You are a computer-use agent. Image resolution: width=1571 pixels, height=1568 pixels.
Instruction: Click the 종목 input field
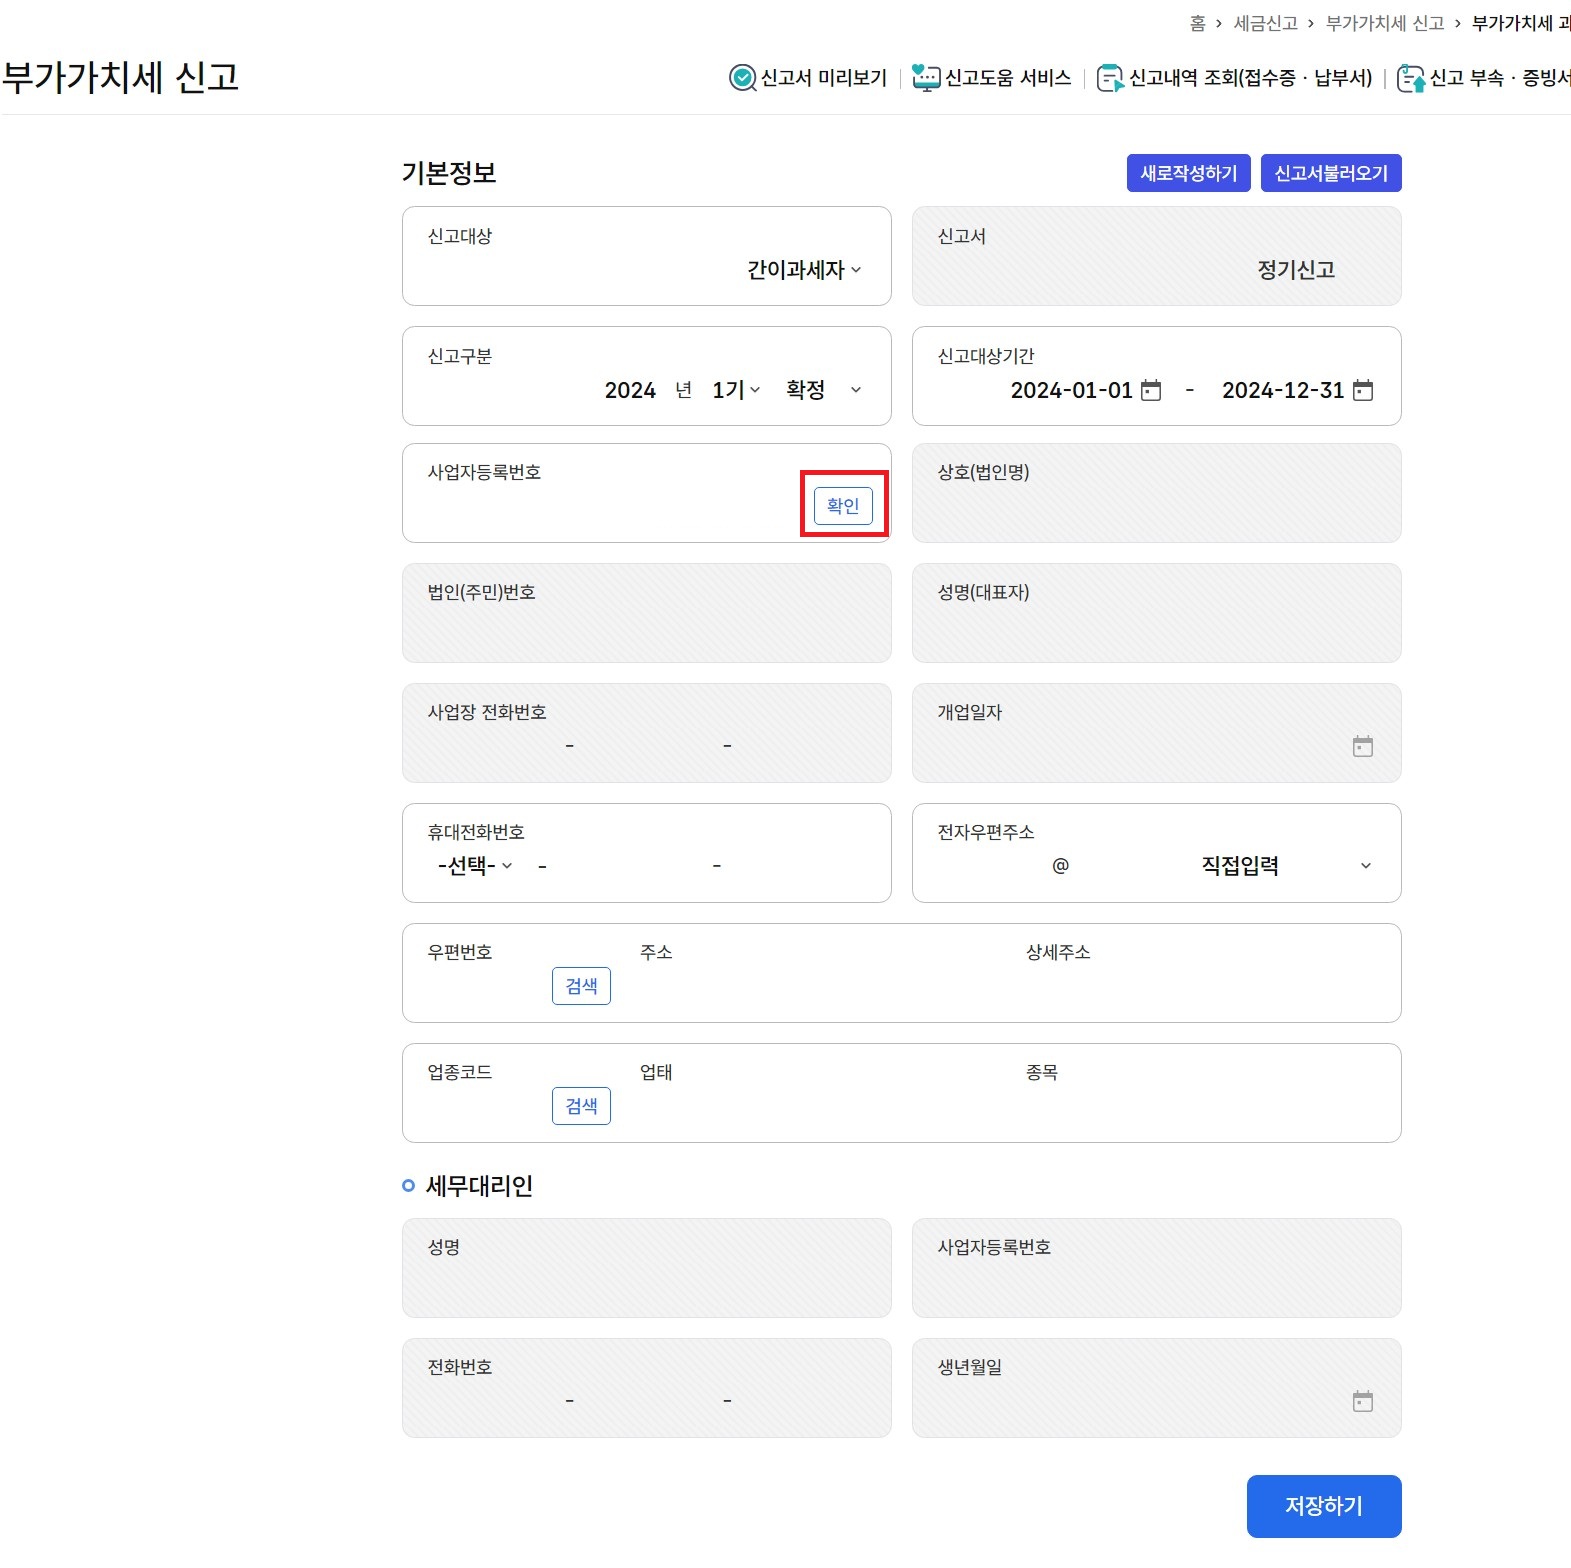tap(1200, 1106)
